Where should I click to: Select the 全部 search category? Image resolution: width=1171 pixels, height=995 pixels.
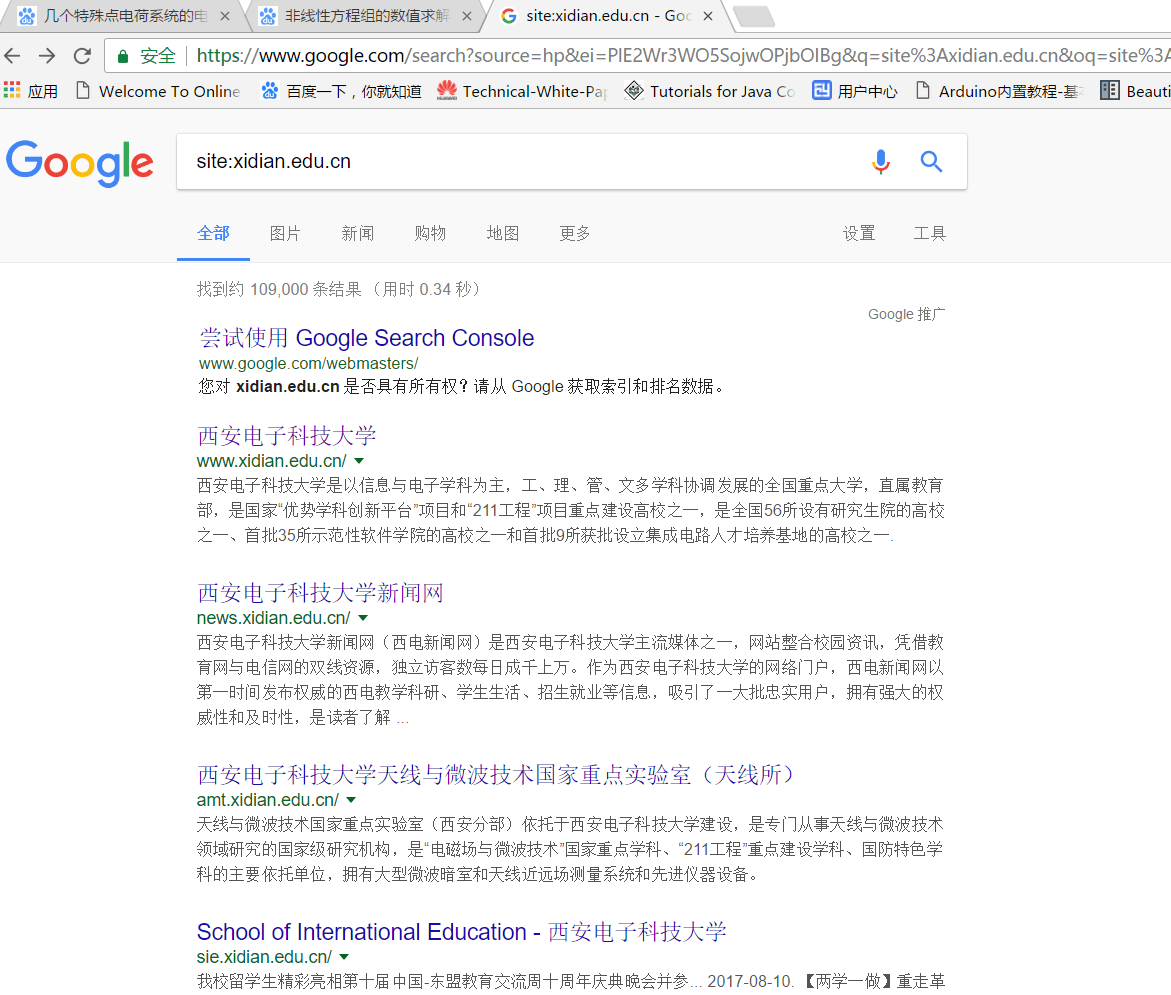[x=213, y=234]
